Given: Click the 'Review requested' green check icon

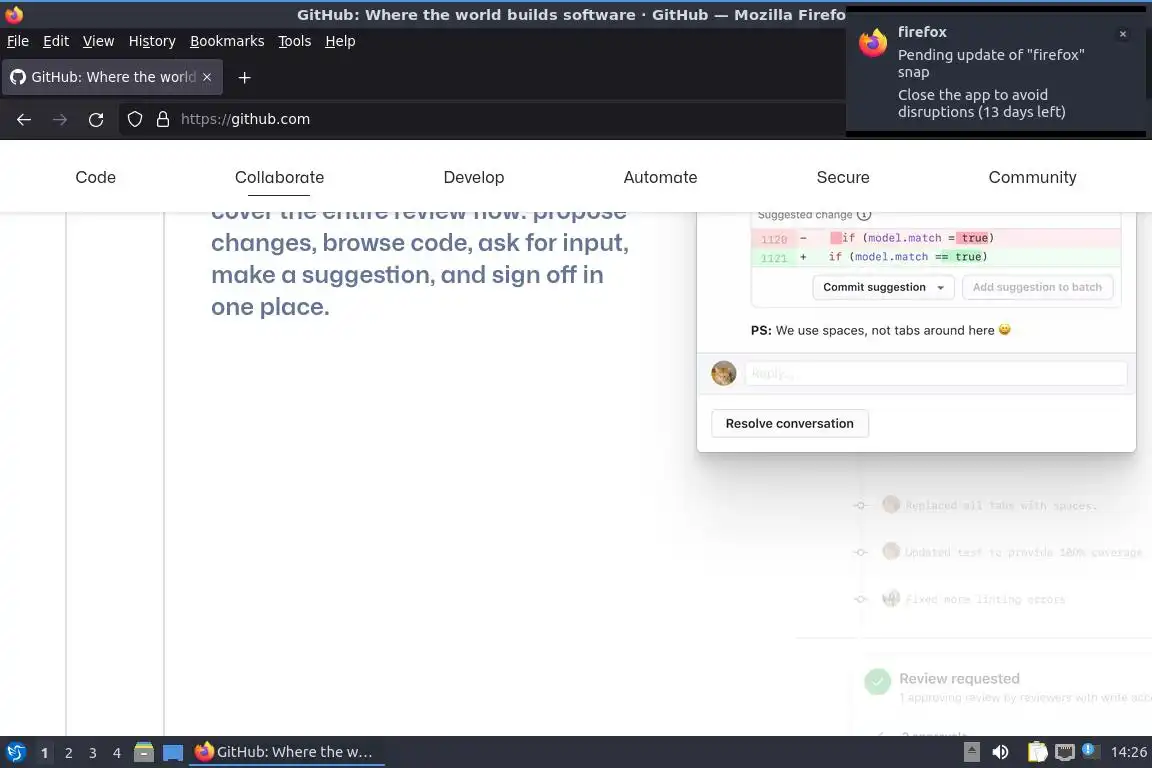Looking at the screenshot, I should [877, 681].
